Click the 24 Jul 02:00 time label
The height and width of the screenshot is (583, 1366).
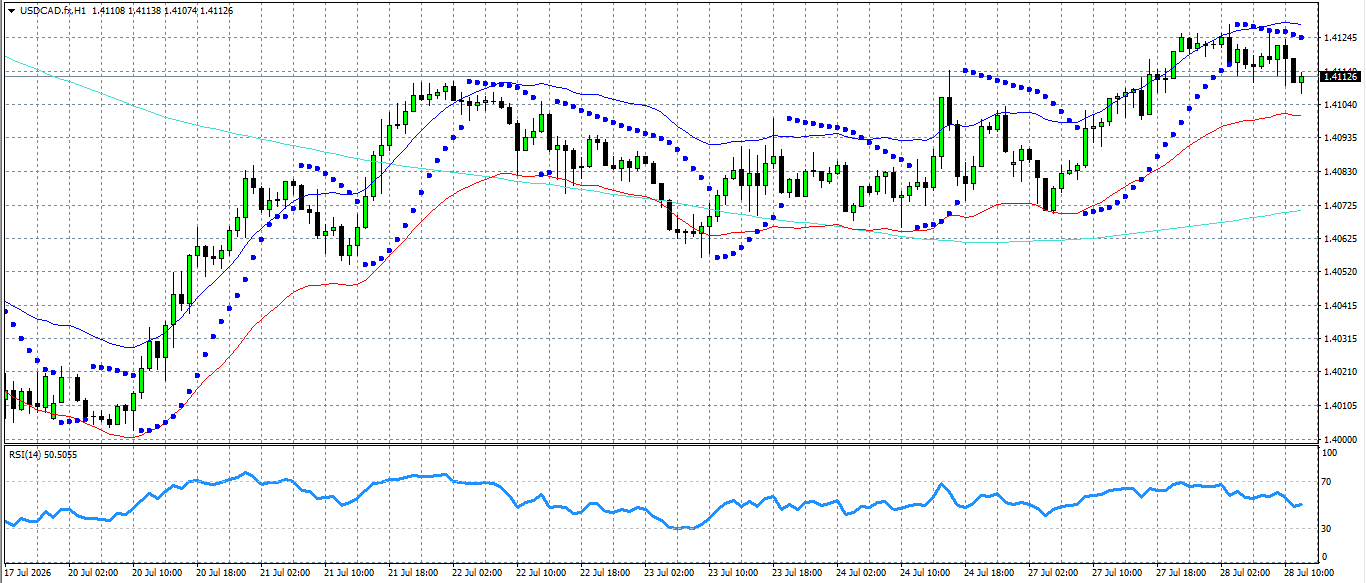[861, 574]
